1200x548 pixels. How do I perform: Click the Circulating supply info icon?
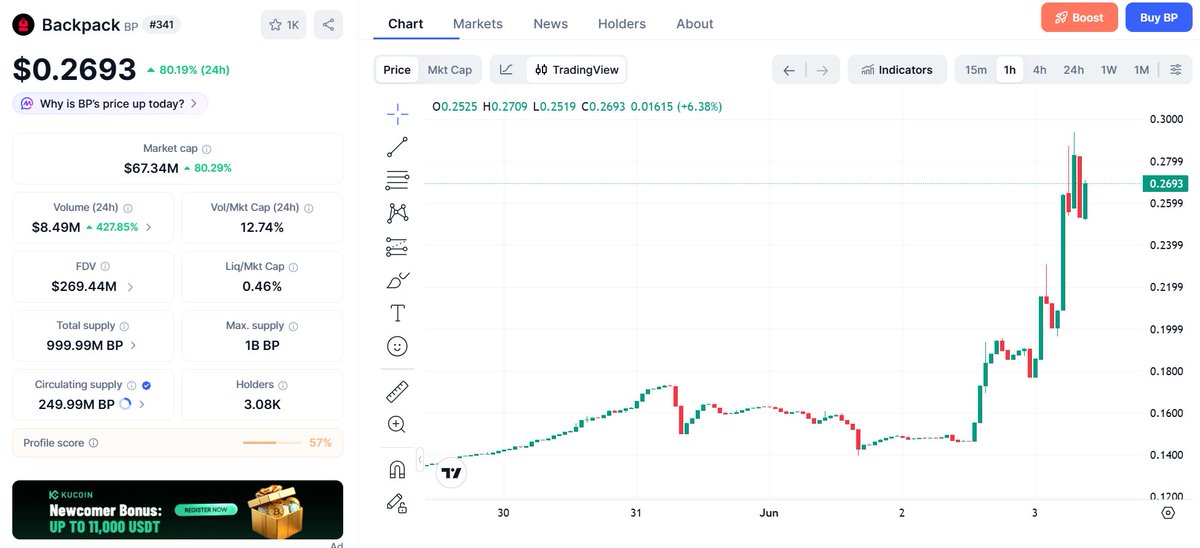(x=132, y=385)
